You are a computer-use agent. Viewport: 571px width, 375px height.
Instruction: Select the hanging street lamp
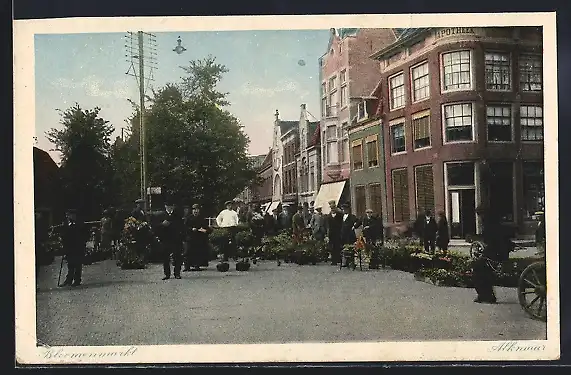(x=179, y=46)
